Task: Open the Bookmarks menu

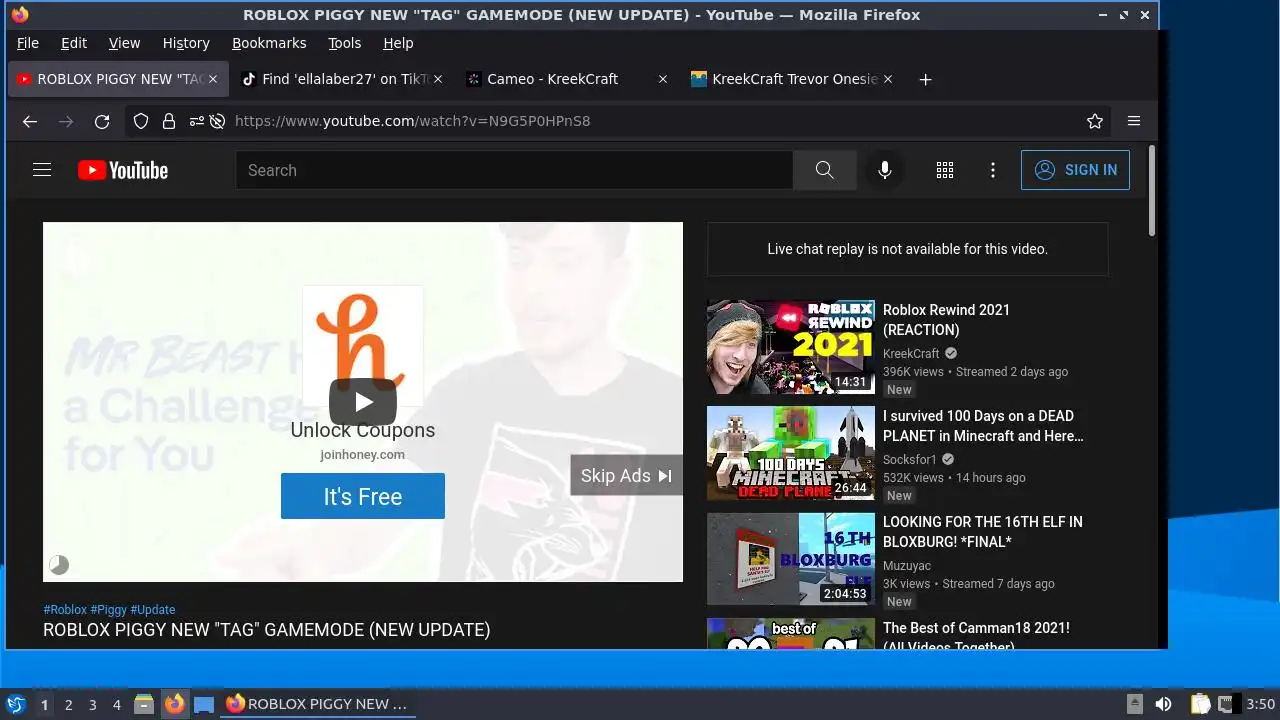Action: pyautogui.click(x=269, y=43)
